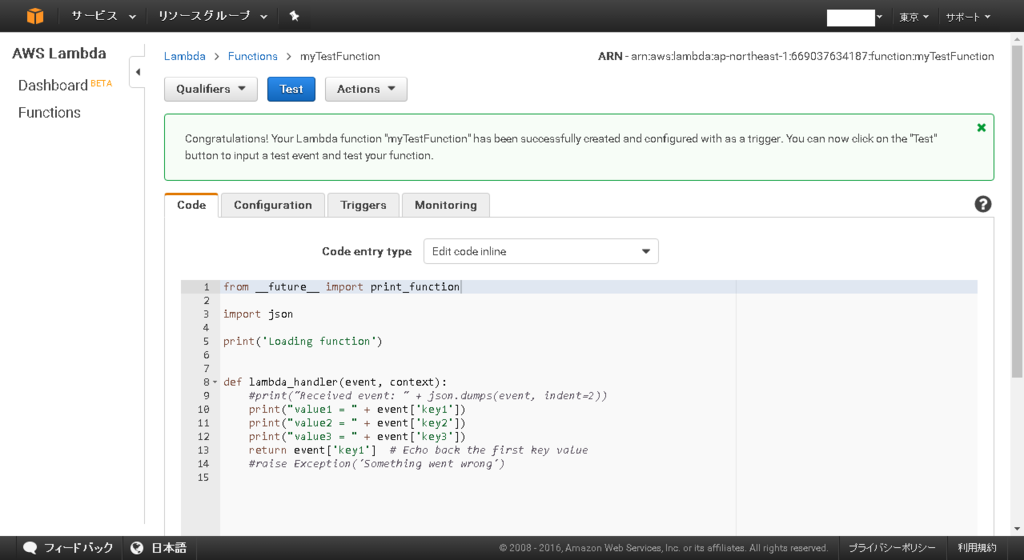Click the print value3 code line
This screenshot has height=560, width=1024.
coord(357,437)
